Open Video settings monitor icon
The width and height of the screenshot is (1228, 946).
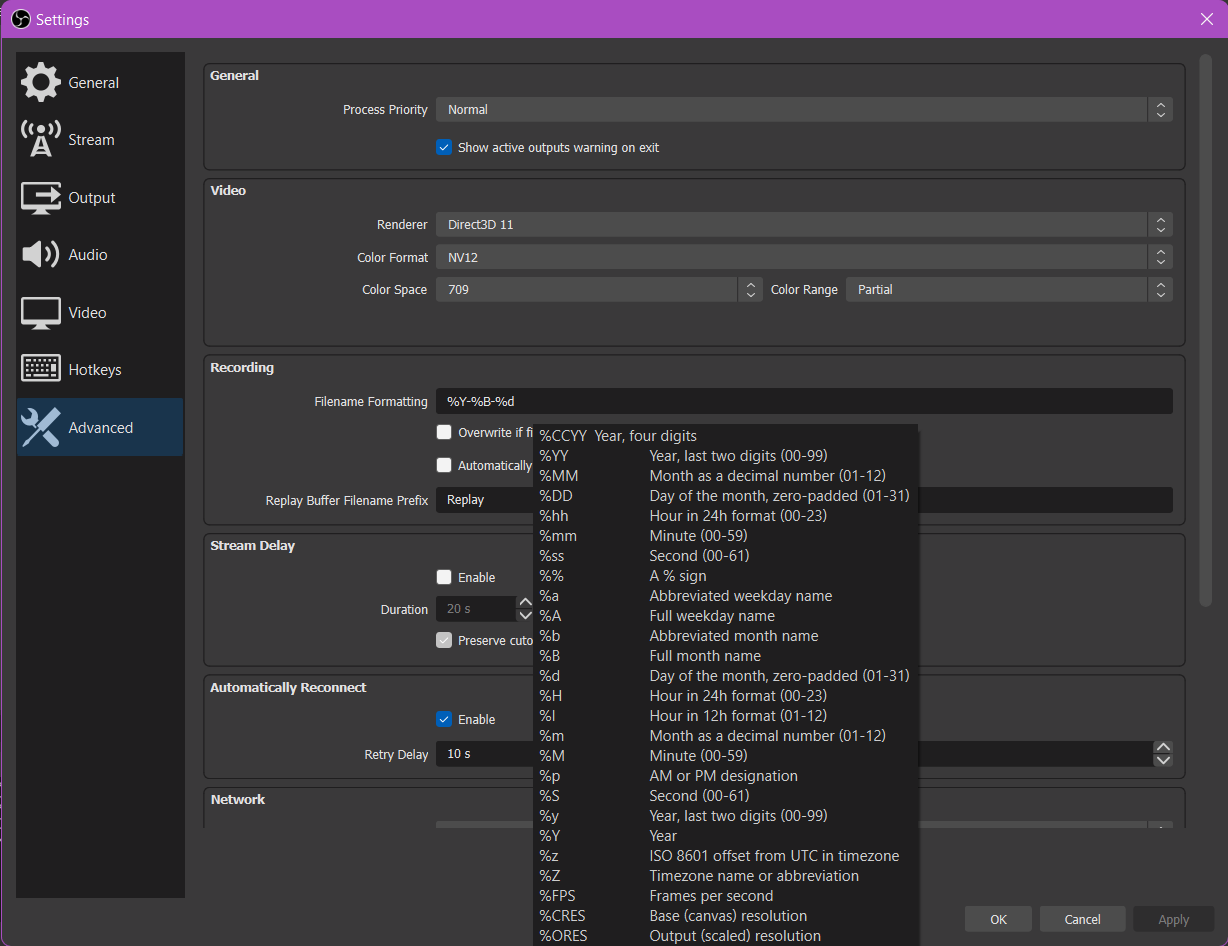click(x=40, y=312)
